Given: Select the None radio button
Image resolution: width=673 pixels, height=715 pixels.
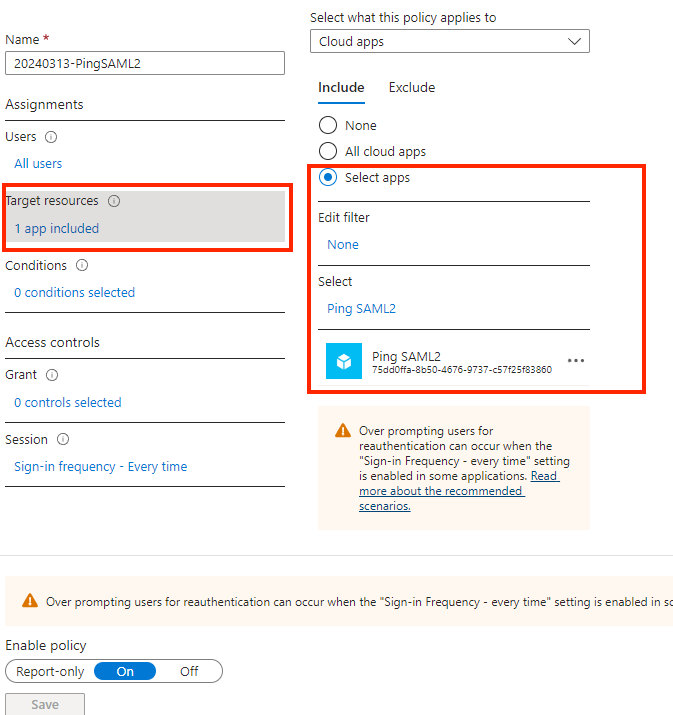Looking at the screenshot, I should [x=327, y=126].
